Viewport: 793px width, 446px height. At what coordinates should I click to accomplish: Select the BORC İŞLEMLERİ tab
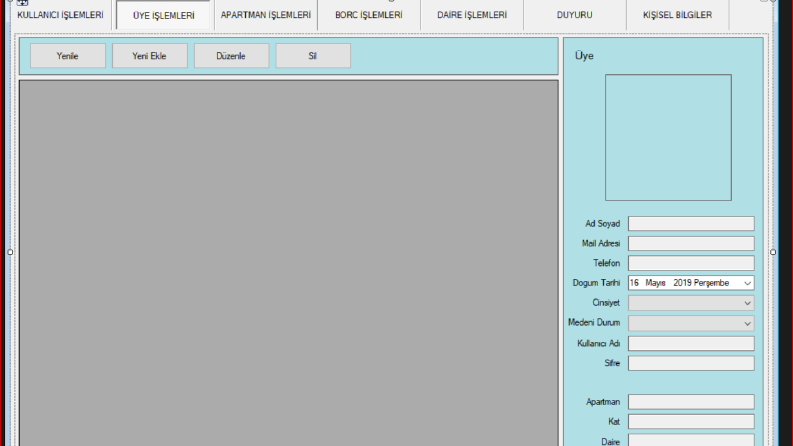click(x=369, y=15)
